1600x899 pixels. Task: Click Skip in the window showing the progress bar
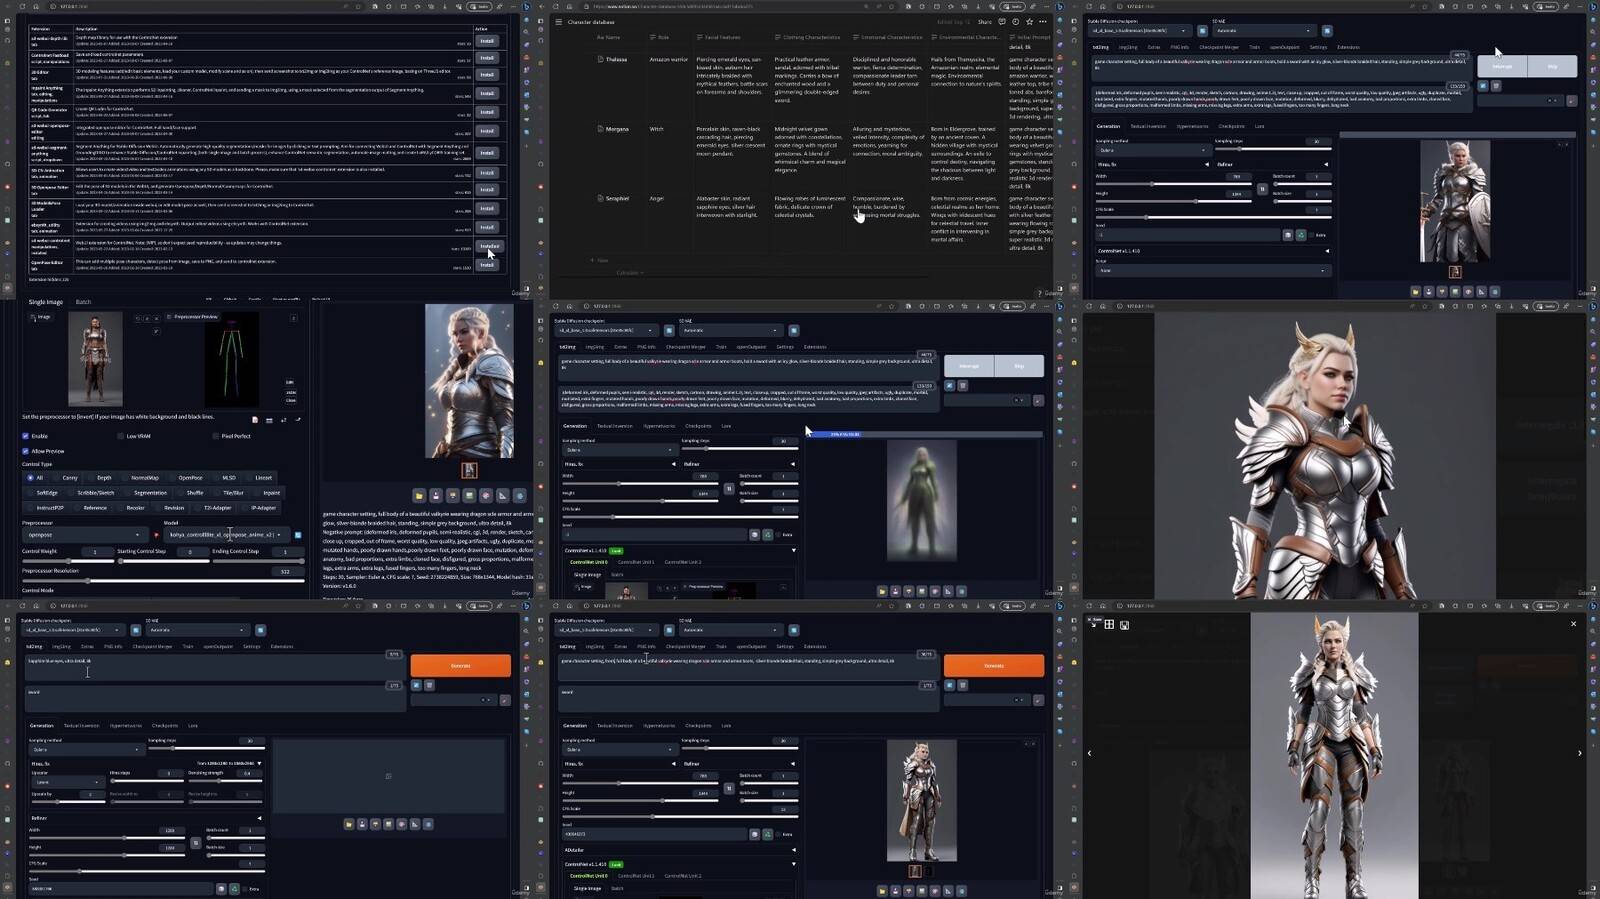(x=1019, y=366)
